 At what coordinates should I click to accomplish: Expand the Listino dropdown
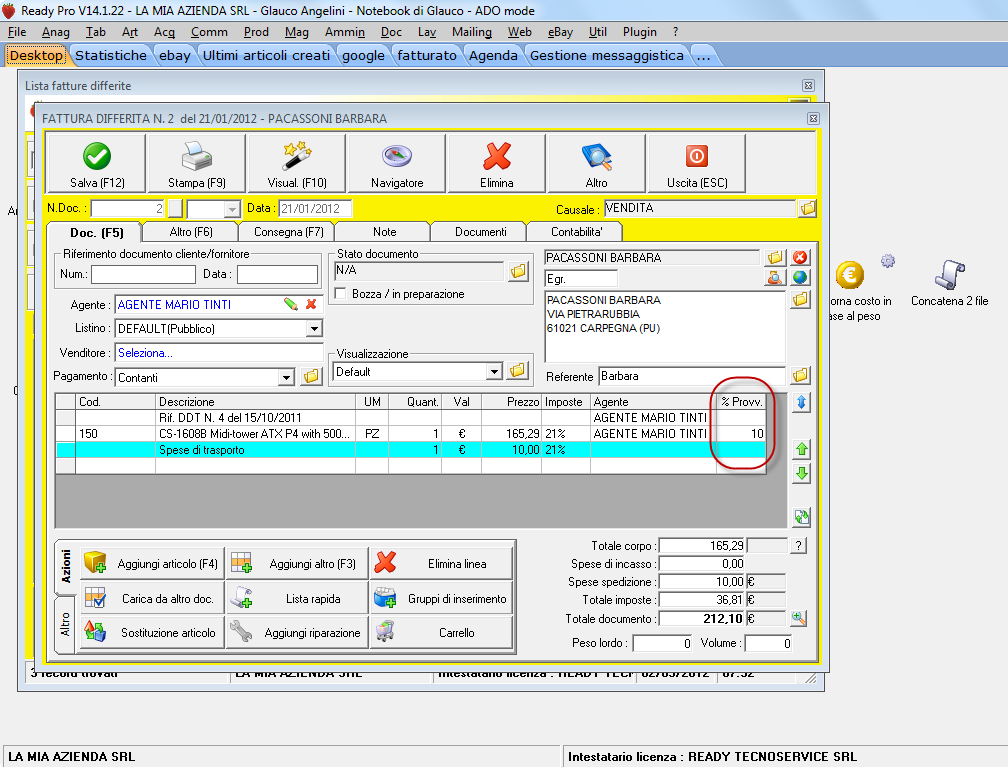pyautogui.click(x=314, y=329)
